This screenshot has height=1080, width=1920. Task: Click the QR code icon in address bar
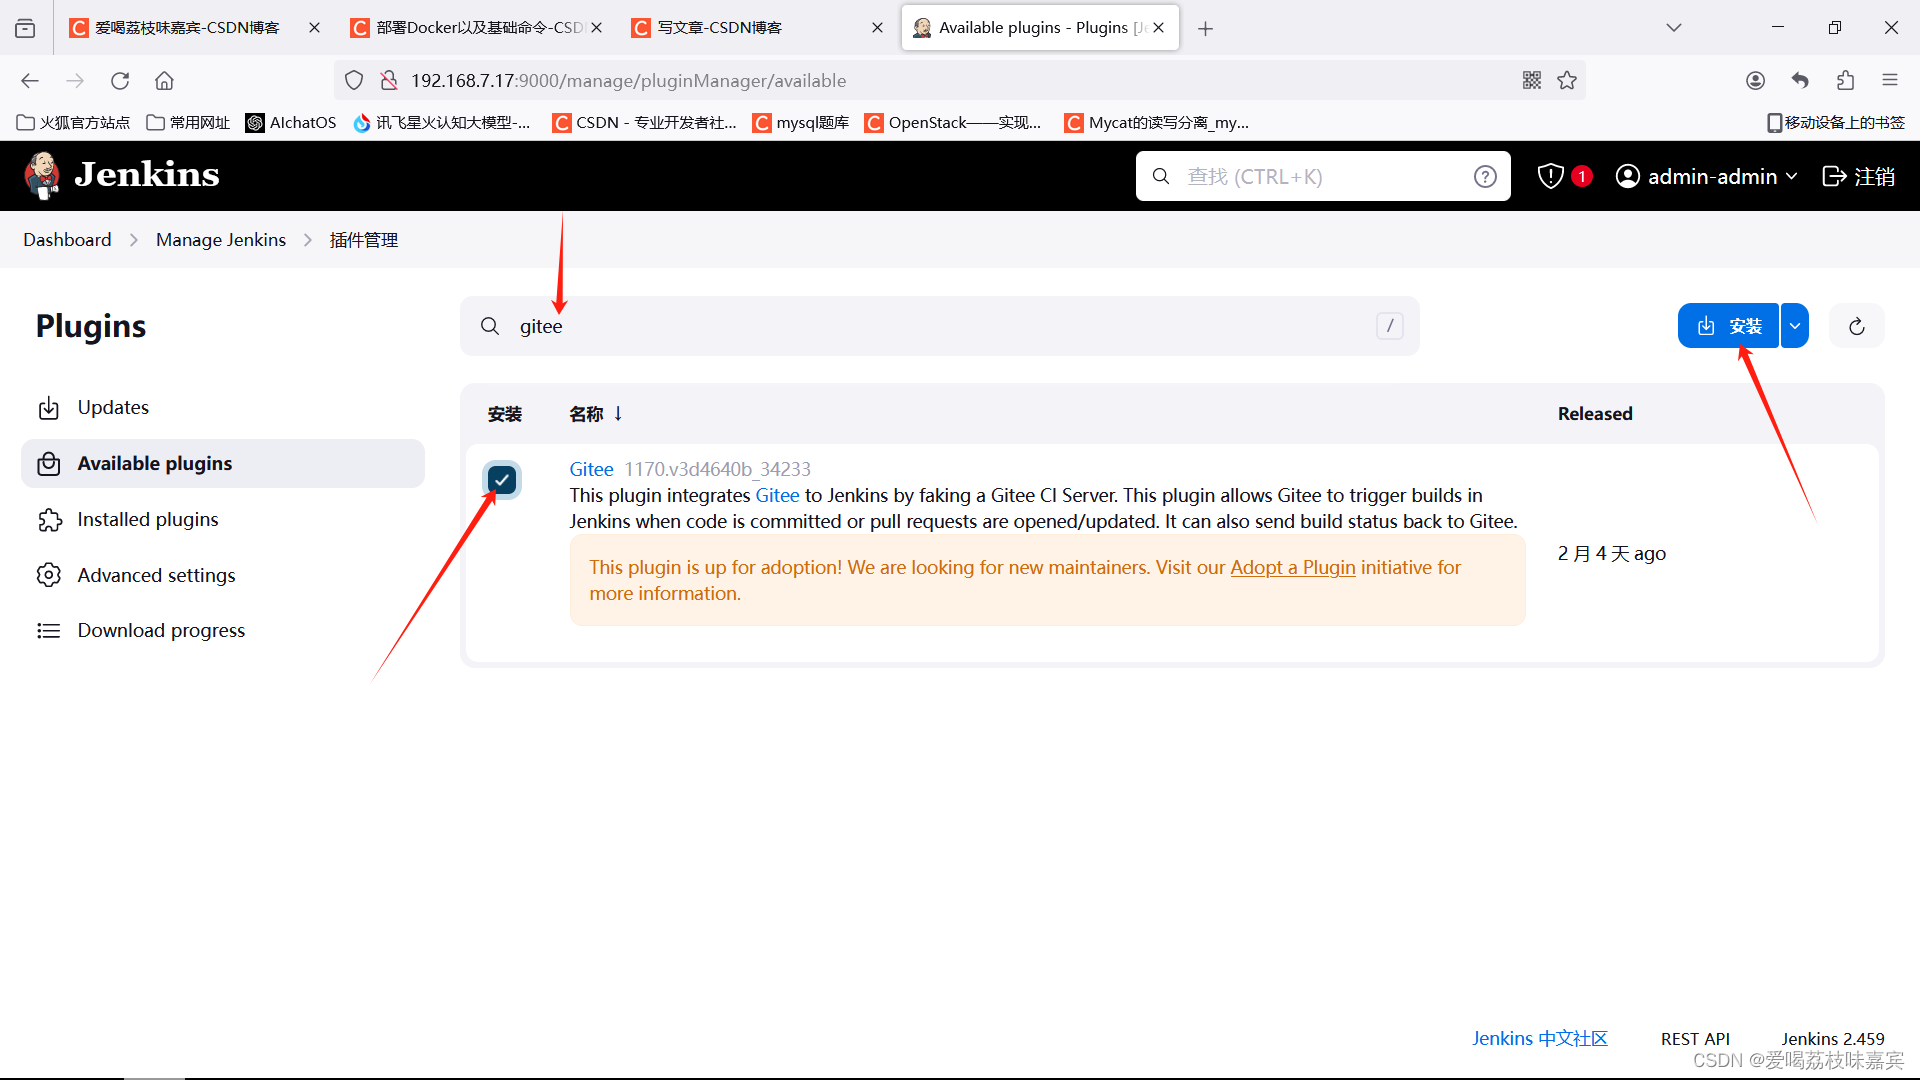tap(1532, 80)
